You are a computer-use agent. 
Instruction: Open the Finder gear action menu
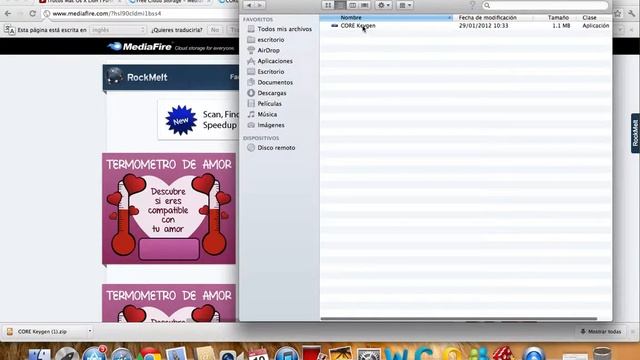383,5
